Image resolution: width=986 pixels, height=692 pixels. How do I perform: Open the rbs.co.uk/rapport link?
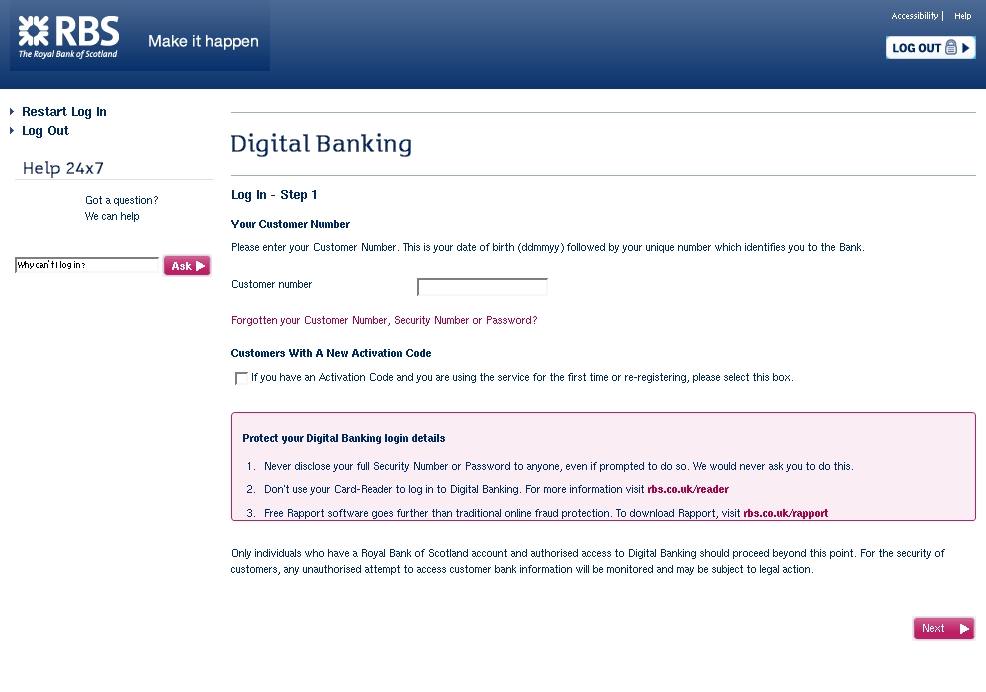pyautogui.click(x=785, y=513)
